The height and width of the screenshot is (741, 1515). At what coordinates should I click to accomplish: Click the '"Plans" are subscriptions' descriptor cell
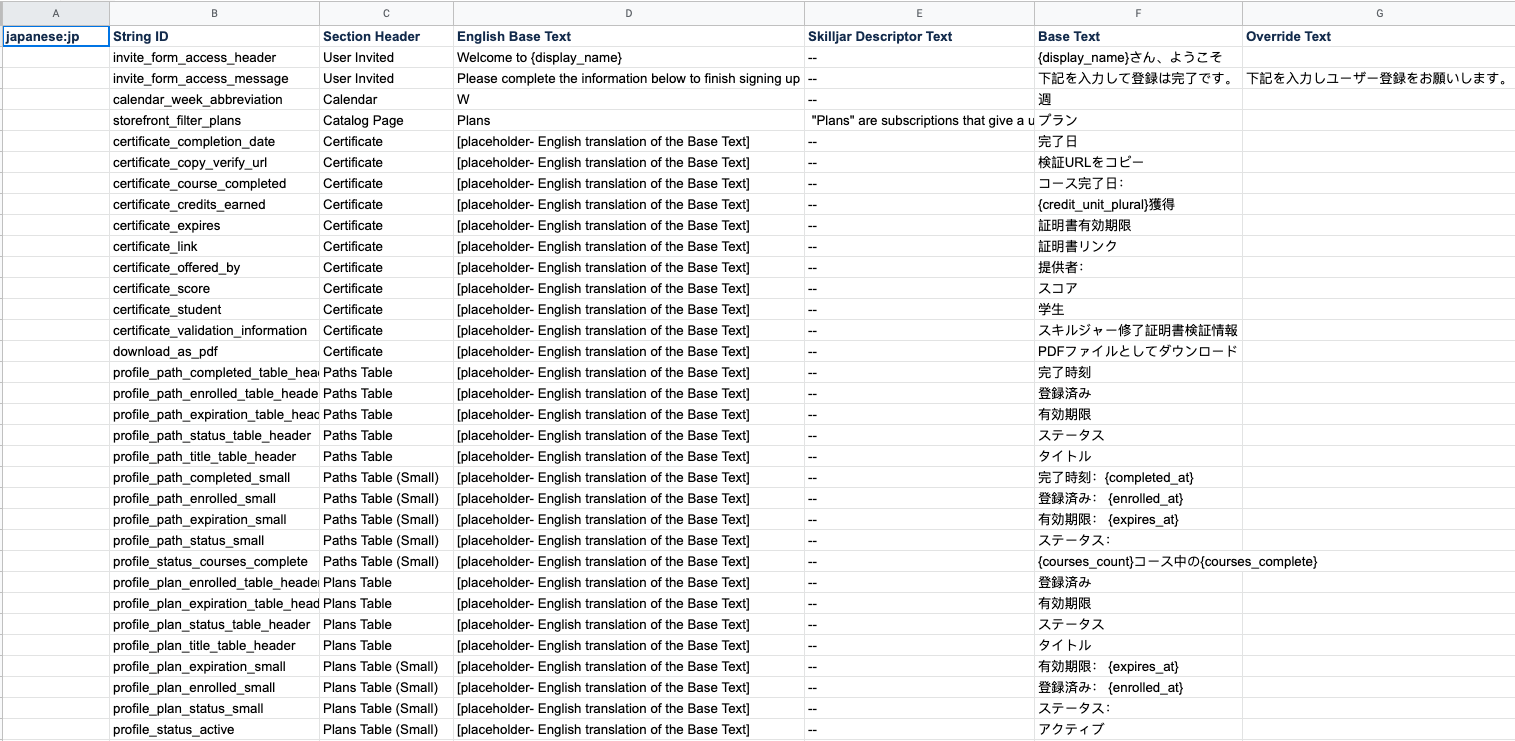(920, 121)
